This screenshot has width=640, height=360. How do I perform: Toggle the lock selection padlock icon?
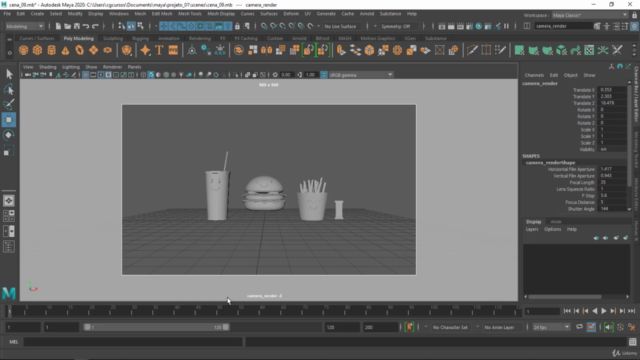(x=237, y=26)
